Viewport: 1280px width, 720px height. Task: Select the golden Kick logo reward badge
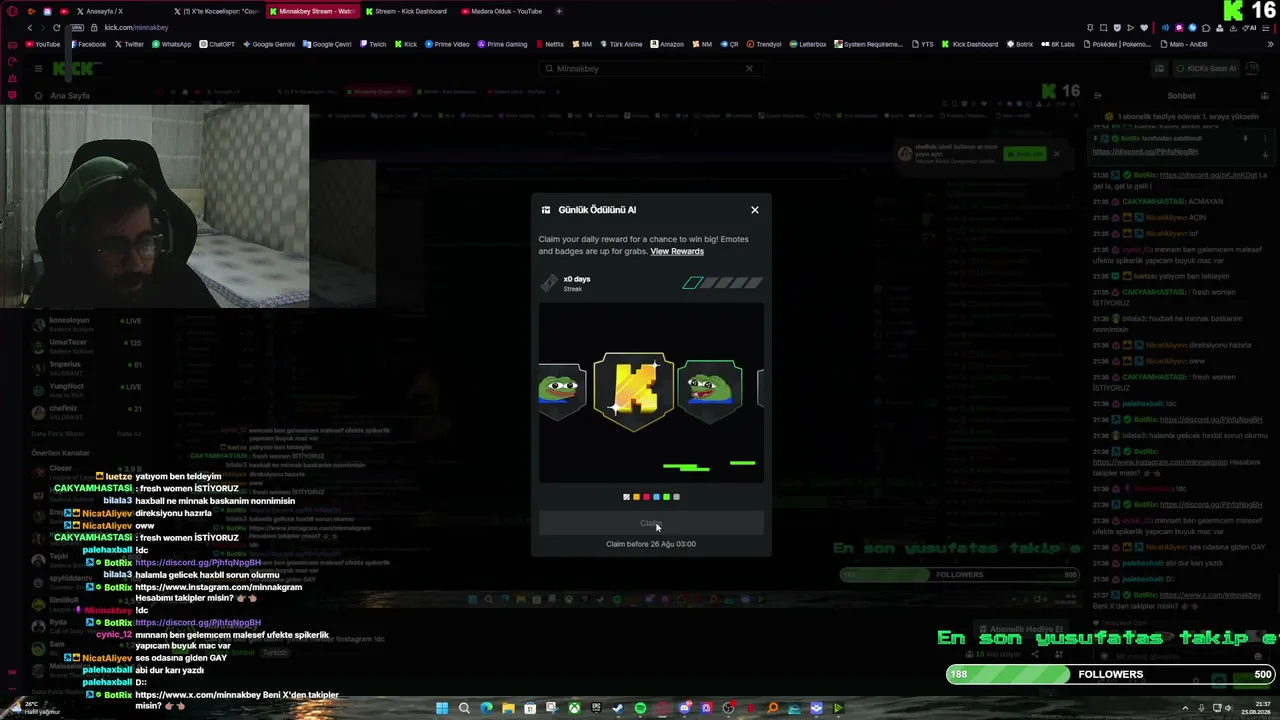[x=633, y=390]
